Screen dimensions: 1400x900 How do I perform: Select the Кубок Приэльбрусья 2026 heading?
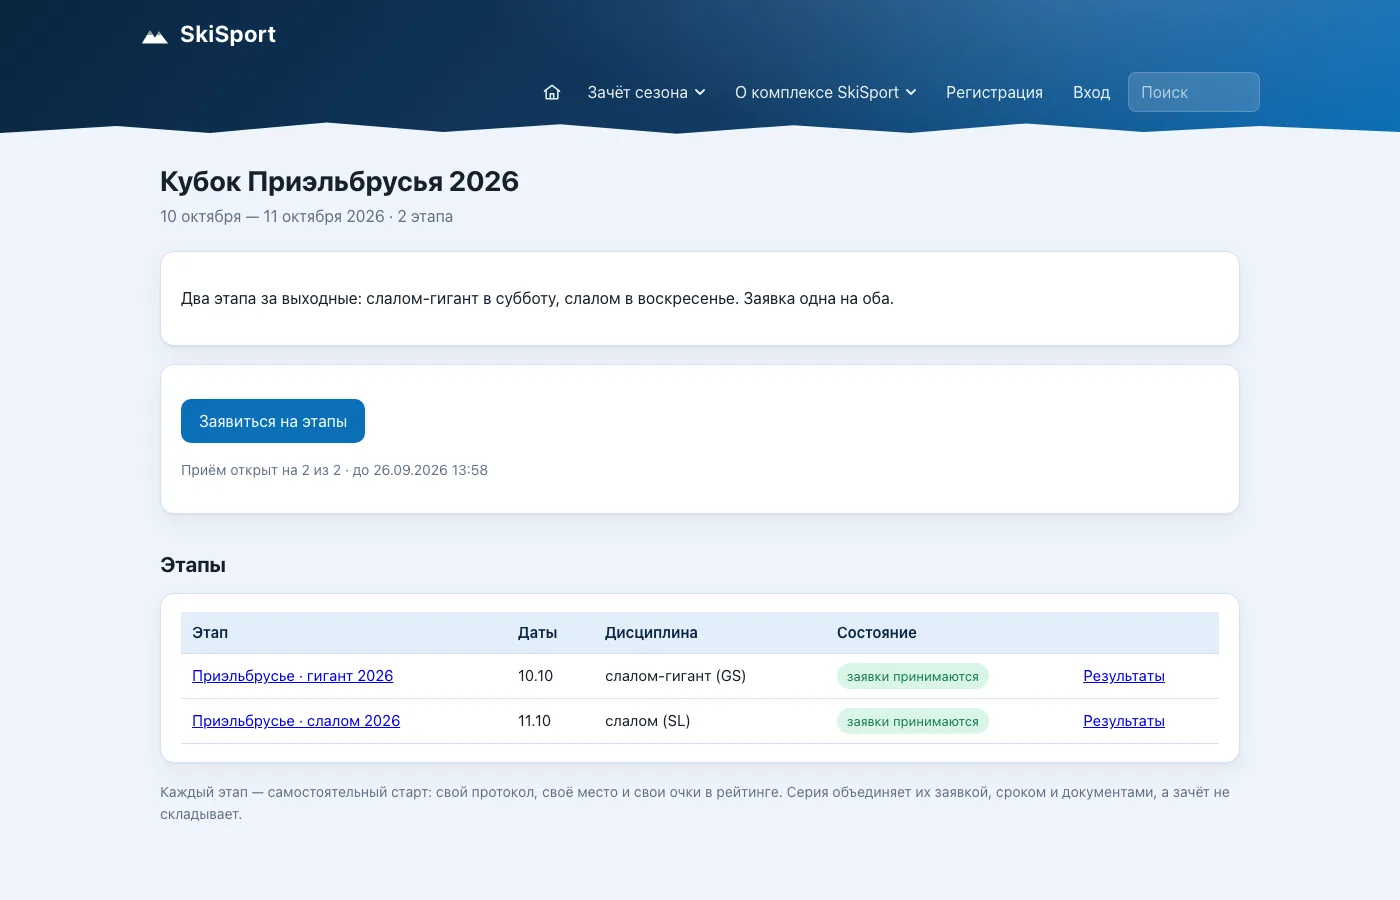pos(339,181)
